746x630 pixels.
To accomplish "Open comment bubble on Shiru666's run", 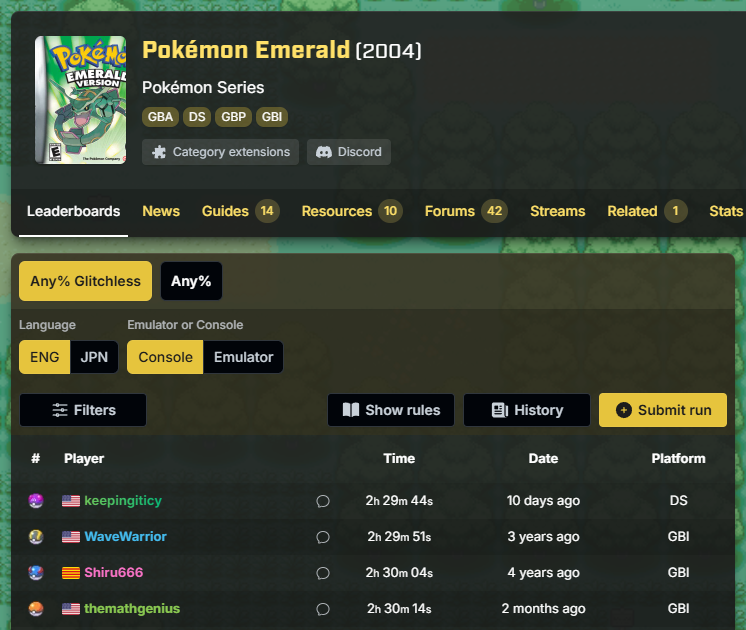I will (x=323, y=573).
